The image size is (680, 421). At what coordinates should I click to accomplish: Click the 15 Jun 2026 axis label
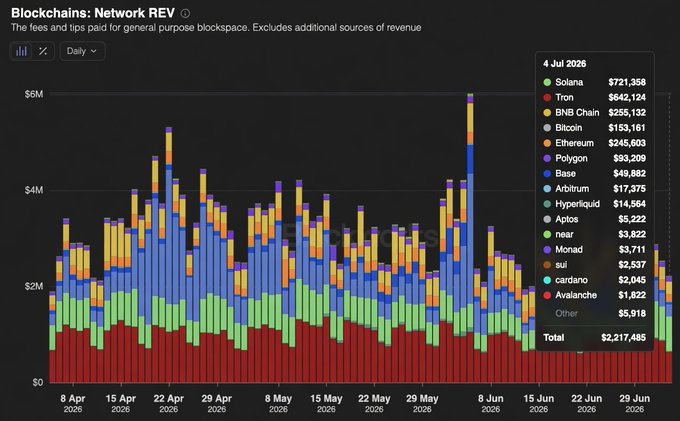[539, 403]
